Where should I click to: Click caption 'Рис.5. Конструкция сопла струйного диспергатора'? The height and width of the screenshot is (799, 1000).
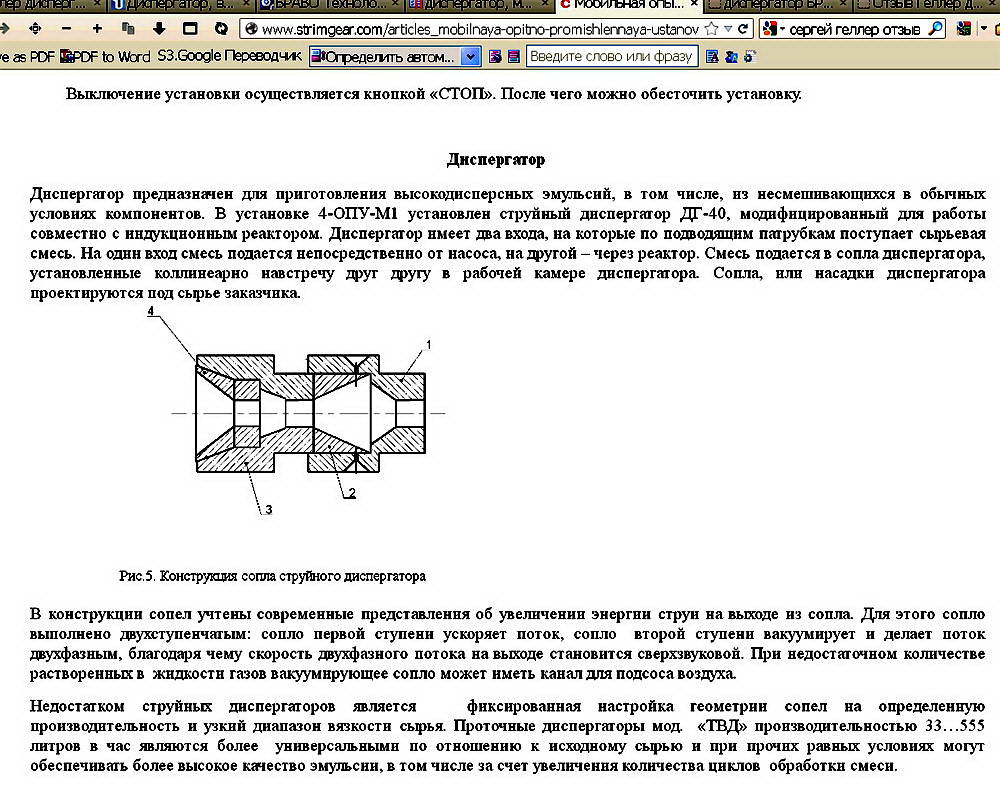click(272, 576)
